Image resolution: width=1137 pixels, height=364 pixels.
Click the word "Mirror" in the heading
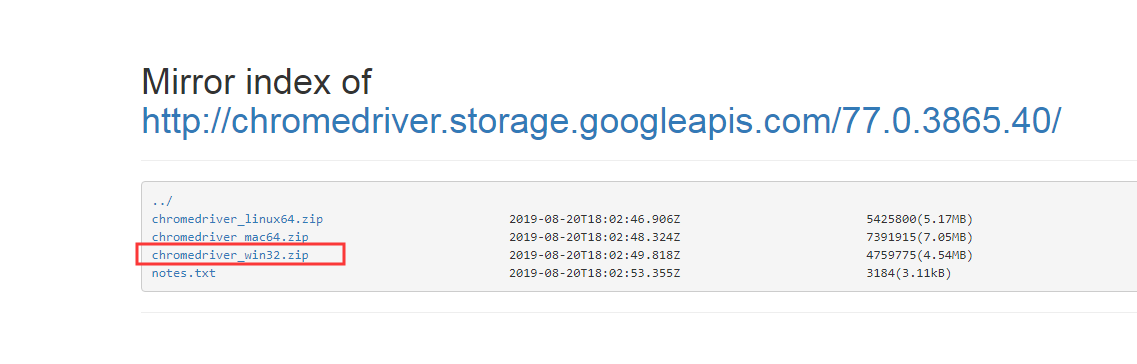[x=188, y=81]
